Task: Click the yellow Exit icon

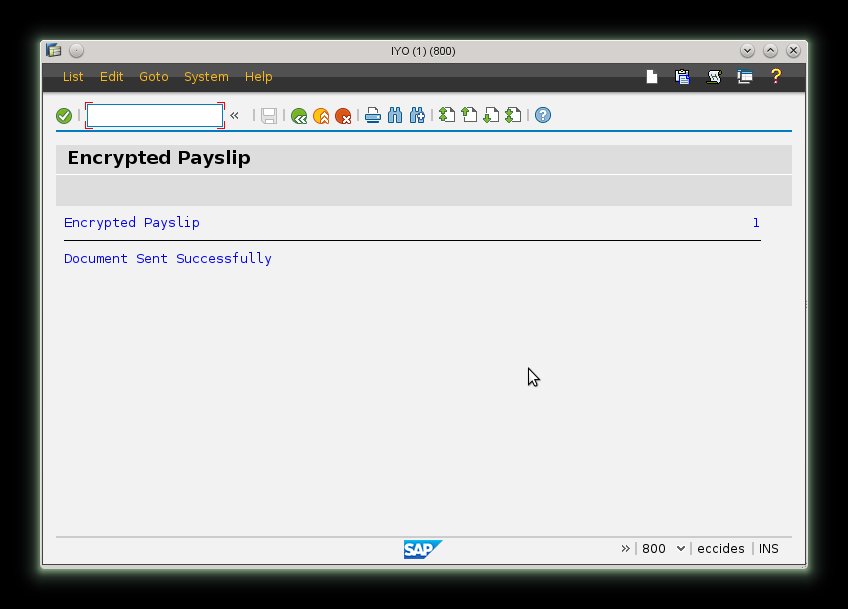Action: point(321,116)
